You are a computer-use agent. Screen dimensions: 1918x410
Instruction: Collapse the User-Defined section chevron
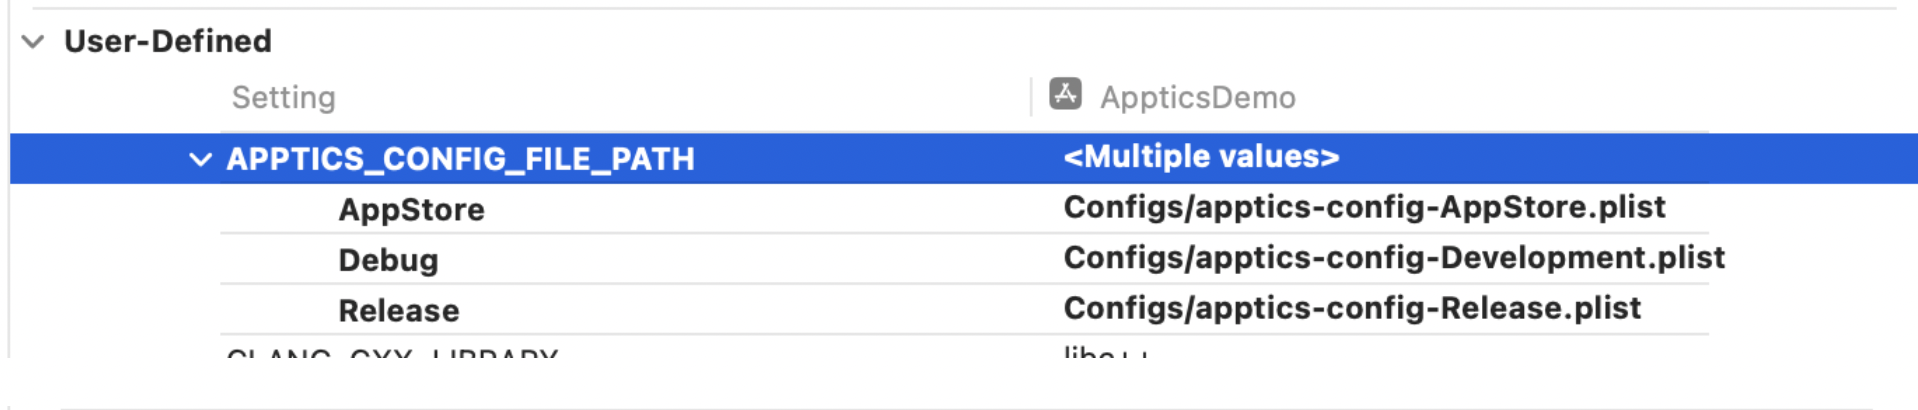click(x=33, y=42)
